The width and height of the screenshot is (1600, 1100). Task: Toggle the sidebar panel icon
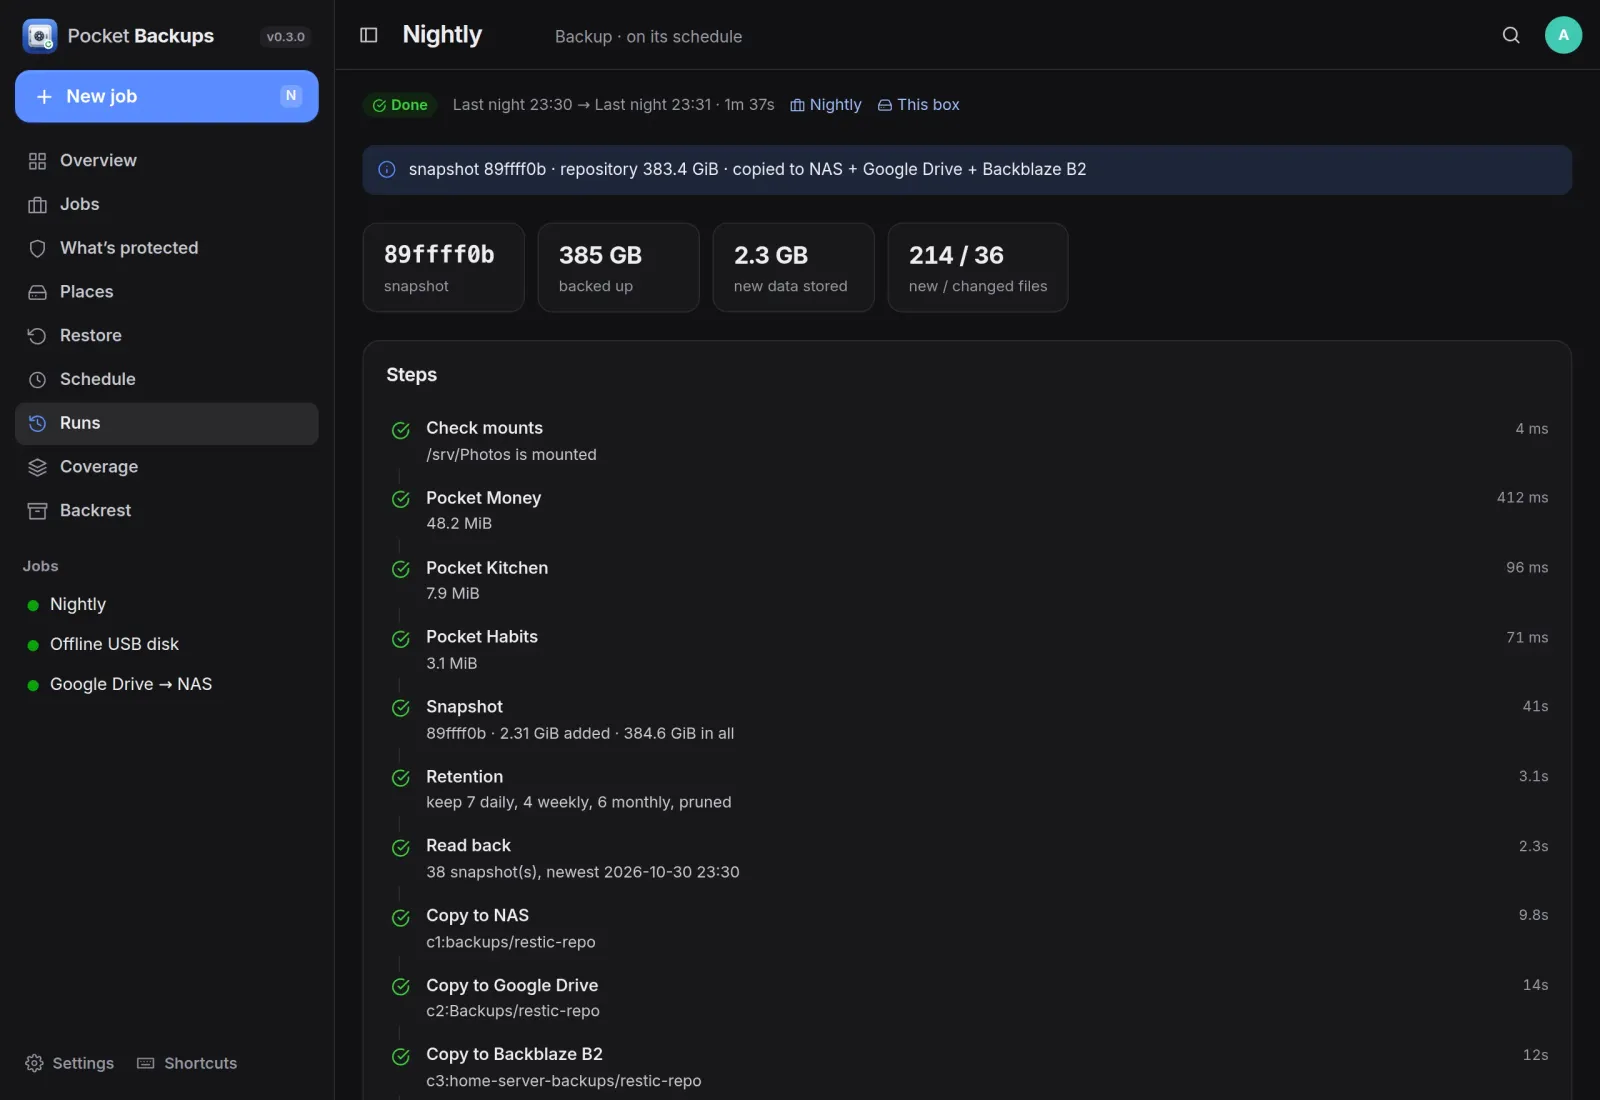[x=369, y=35]
